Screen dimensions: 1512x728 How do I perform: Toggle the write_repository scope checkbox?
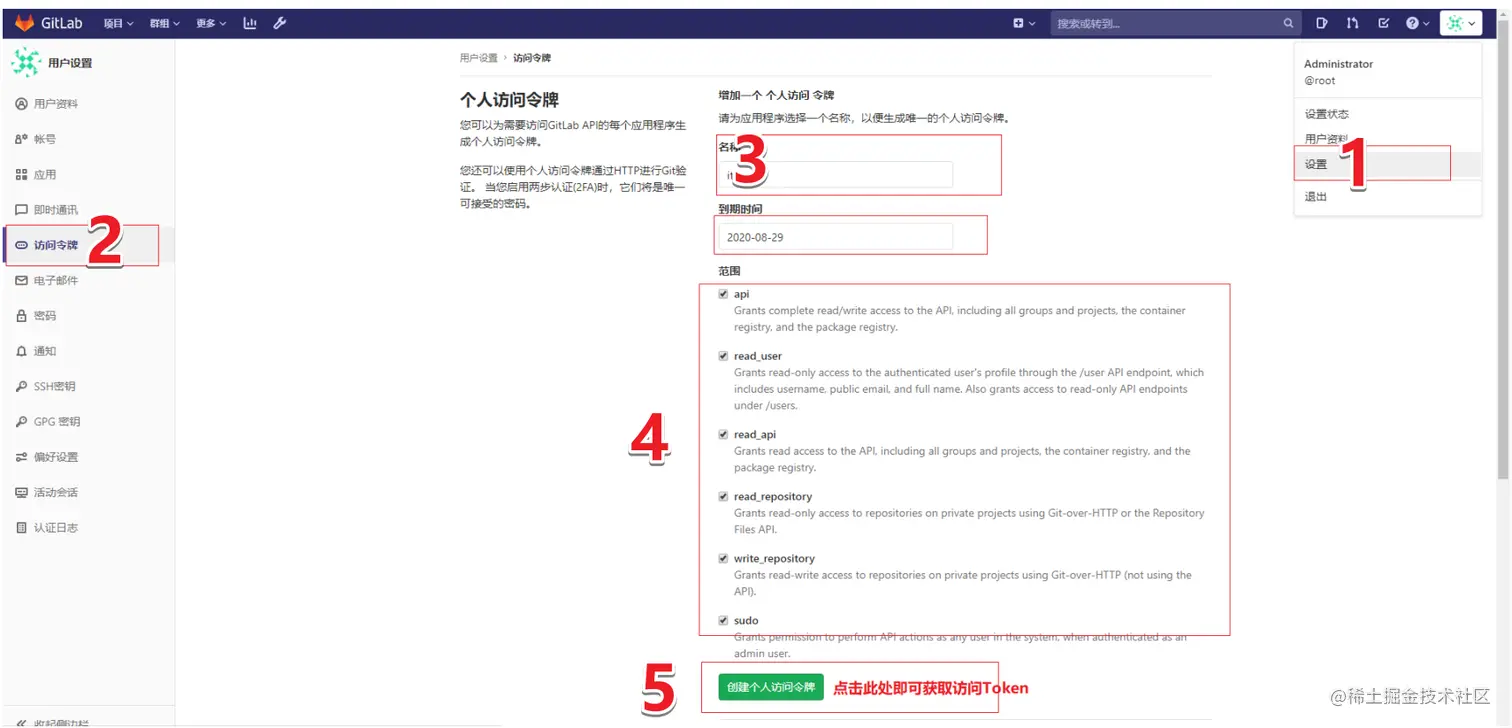pos(723,558)
